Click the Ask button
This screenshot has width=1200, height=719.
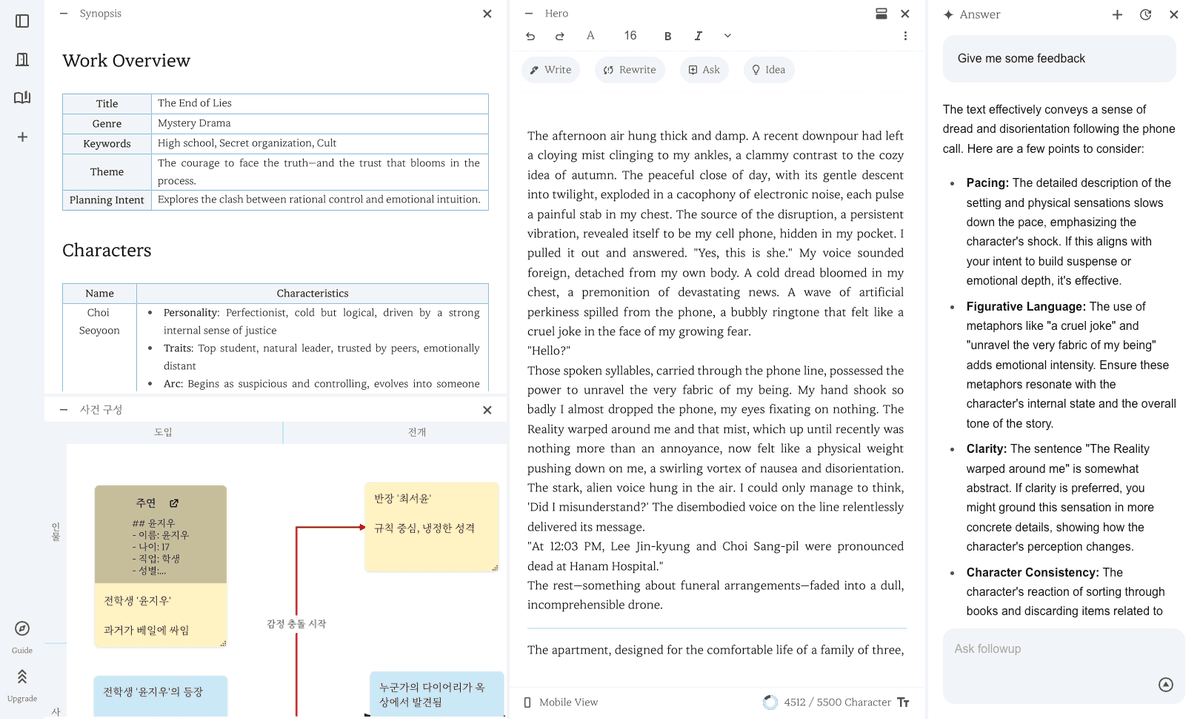pos(704,70)
